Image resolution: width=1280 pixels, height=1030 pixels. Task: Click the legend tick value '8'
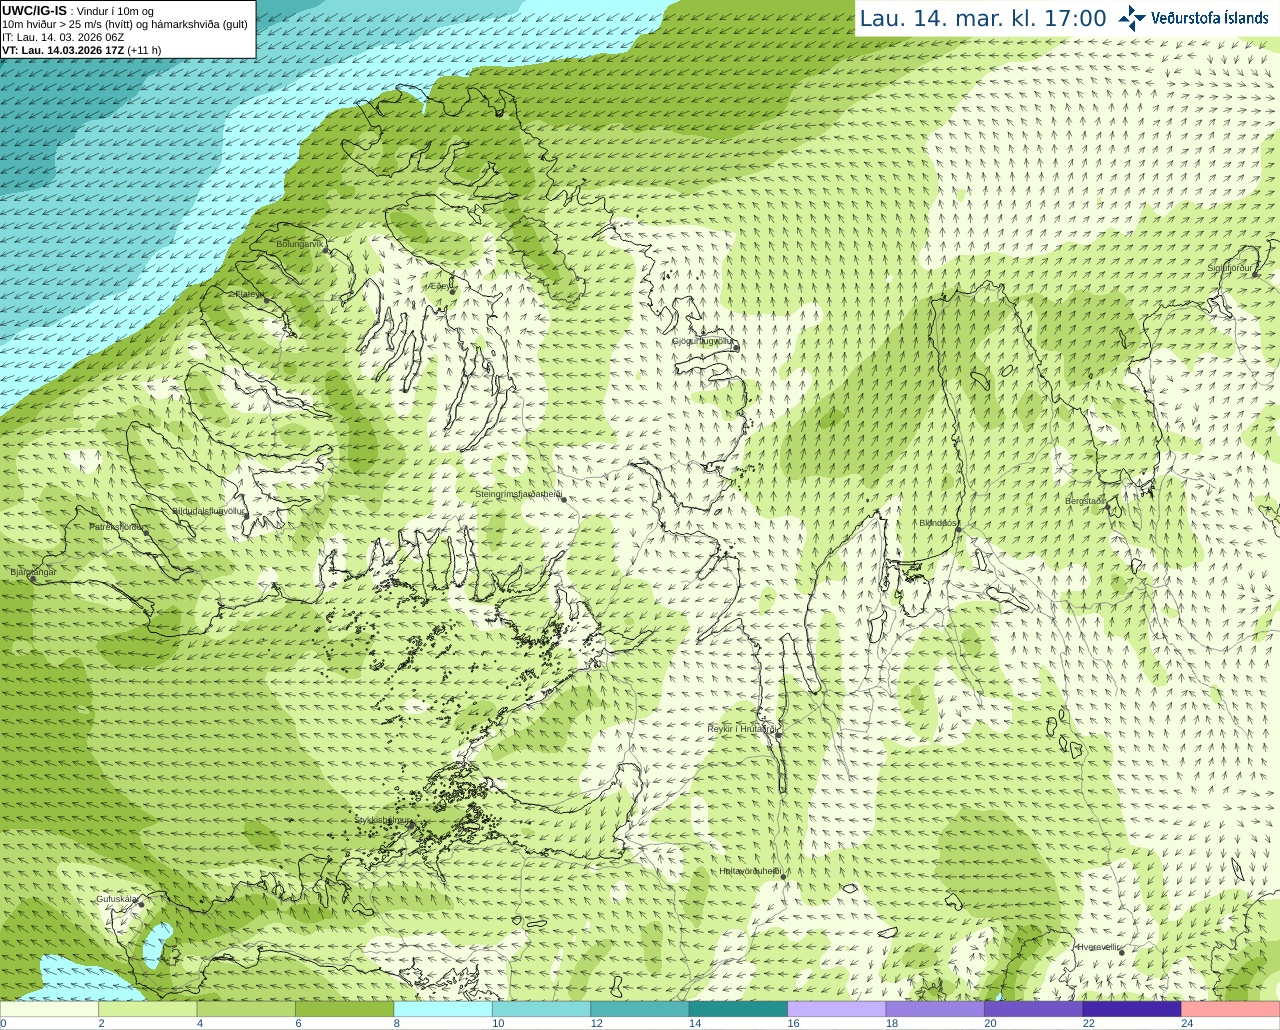click(x=397, y=1023)
